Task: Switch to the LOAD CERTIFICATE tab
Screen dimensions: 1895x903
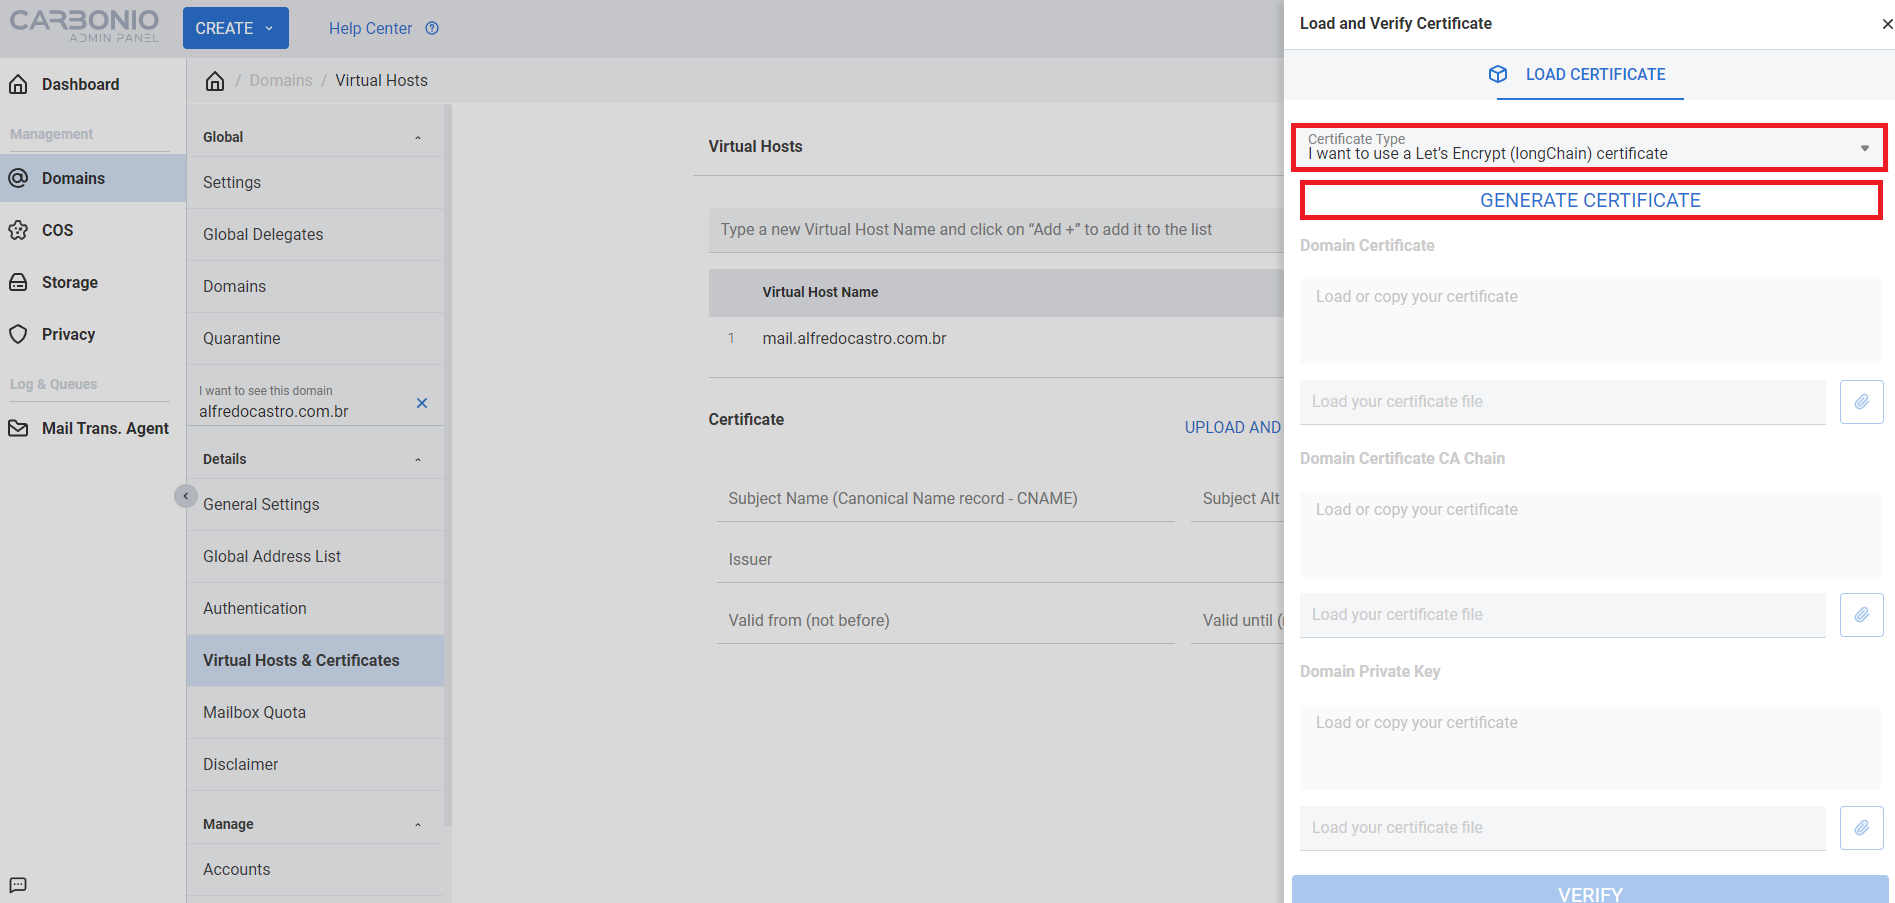Action: (x=1590, y=75)
